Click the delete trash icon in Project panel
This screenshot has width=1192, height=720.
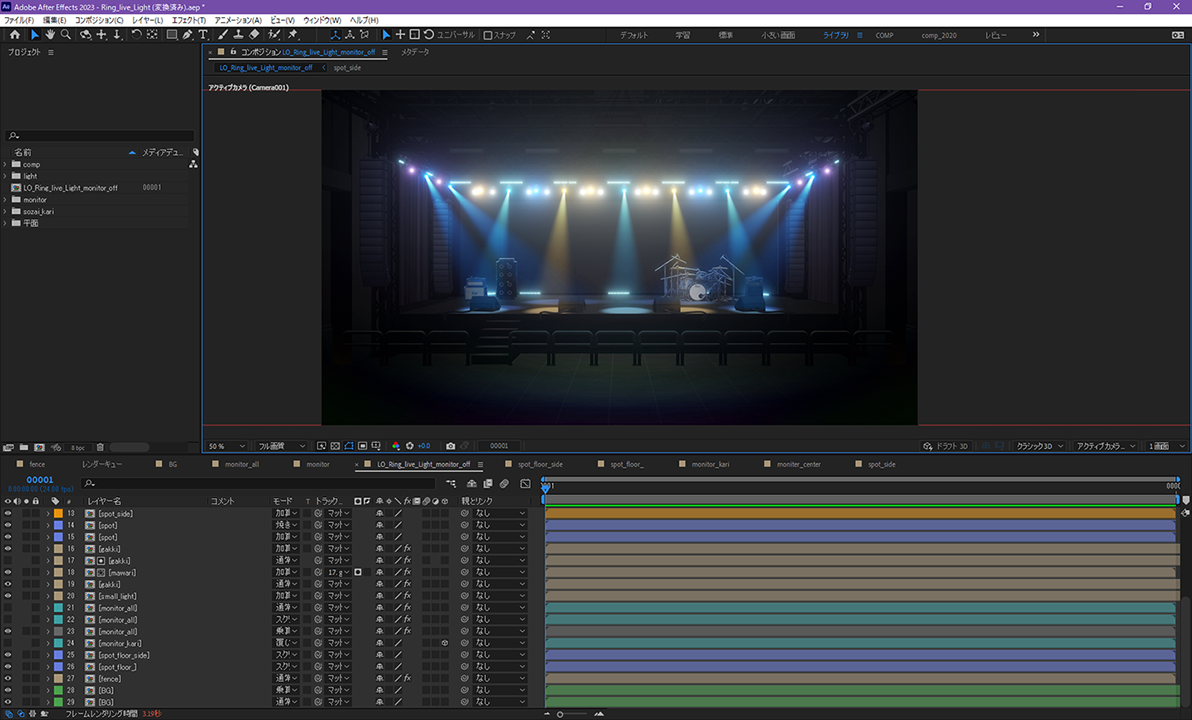pyautogui.click(x=100, y=448)
